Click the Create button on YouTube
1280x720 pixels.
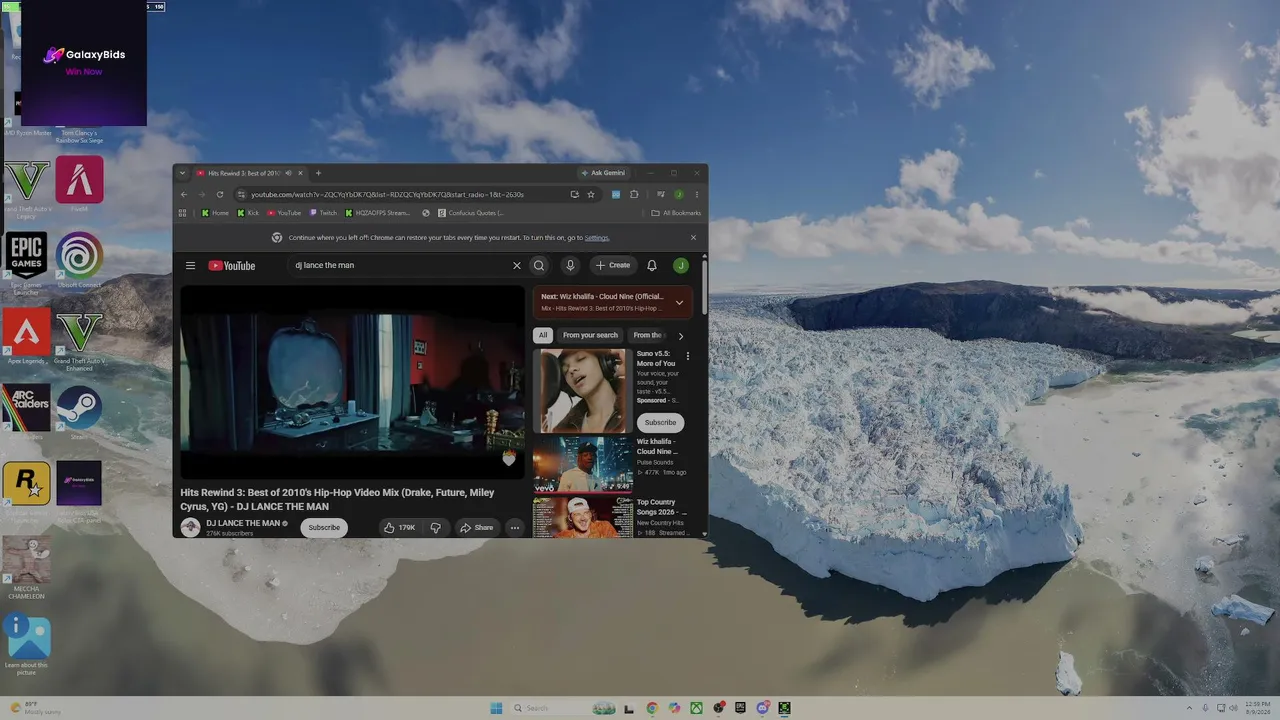[x=613, y=265]
